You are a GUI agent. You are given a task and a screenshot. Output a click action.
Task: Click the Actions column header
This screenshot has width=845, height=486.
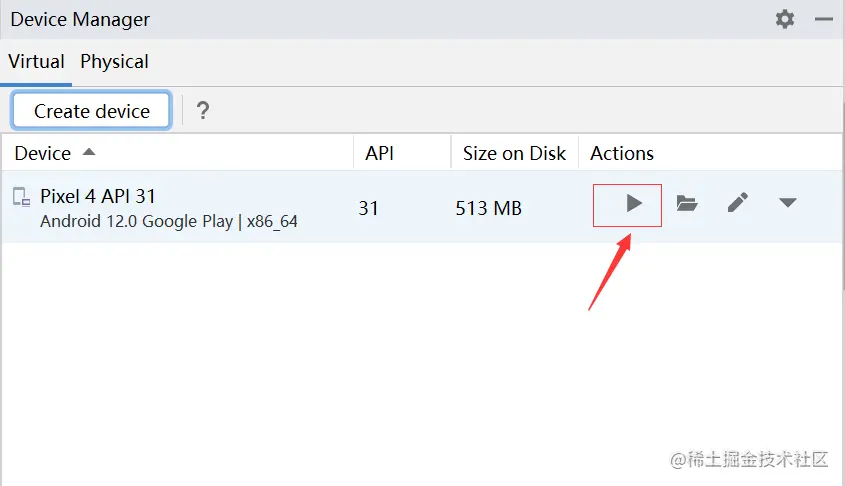point(622,153)
